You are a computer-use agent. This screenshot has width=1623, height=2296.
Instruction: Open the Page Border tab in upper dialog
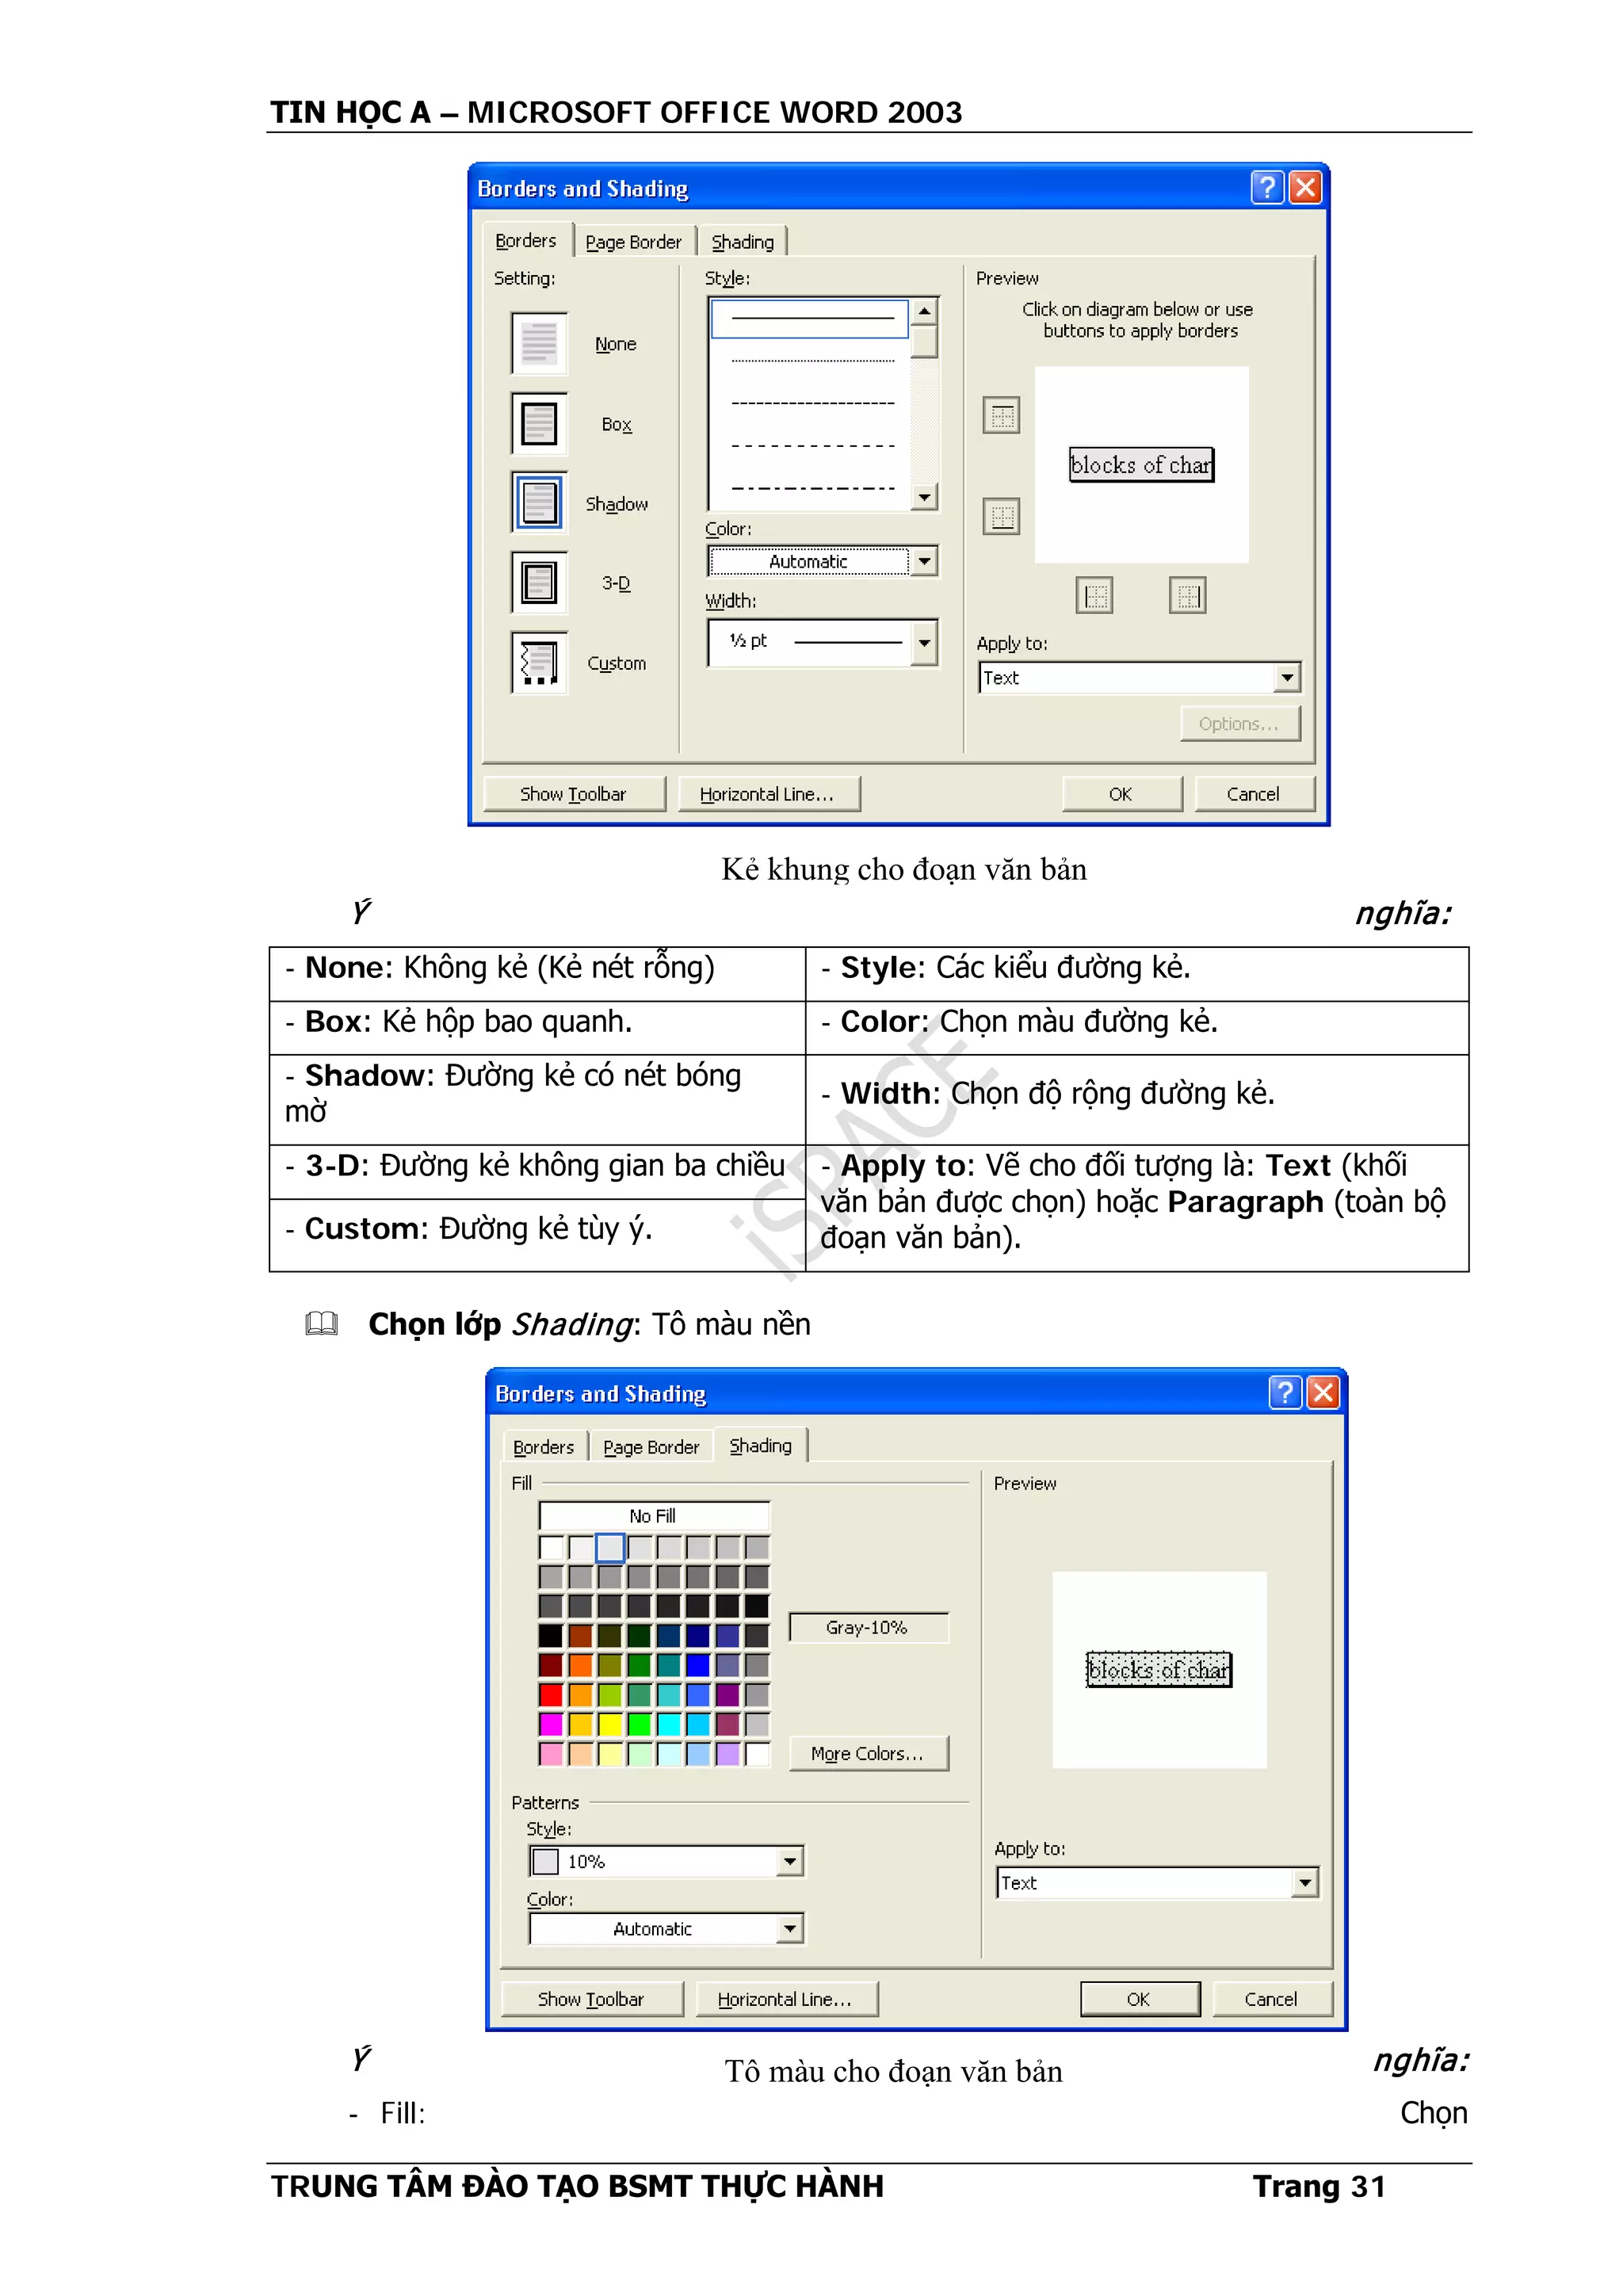click(x=634, y=242)
